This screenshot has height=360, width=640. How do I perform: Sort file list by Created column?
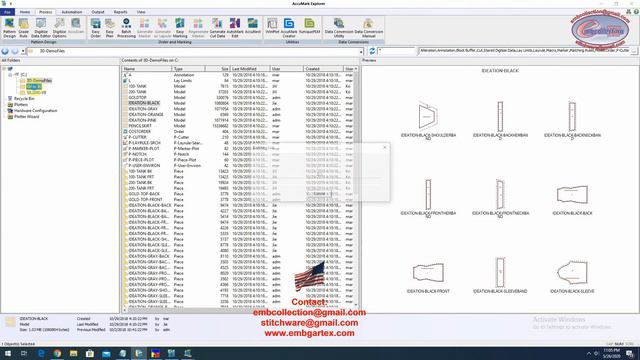coord(323,69)
